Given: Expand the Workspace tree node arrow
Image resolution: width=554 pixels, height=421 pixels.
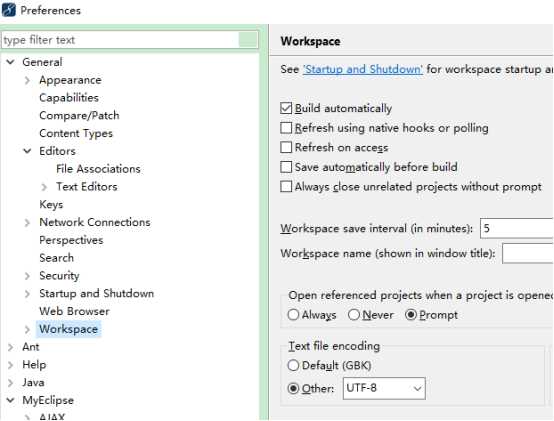Looking at the screenshot, I should pos(27,330).
